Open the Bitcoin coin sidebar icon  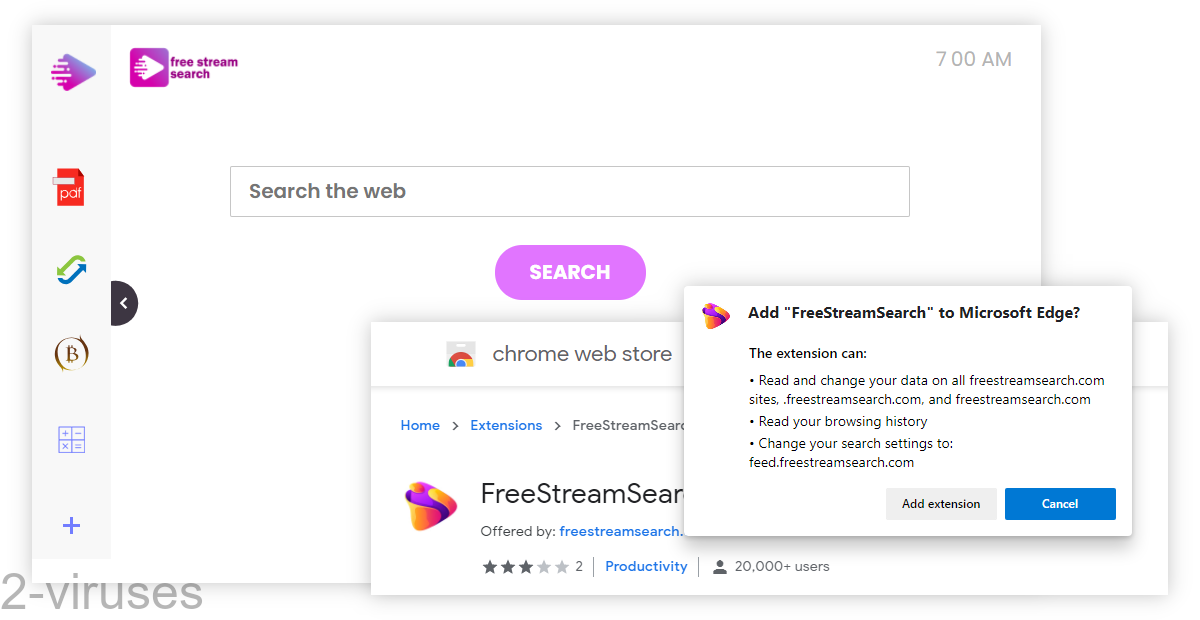pos(71,353)
